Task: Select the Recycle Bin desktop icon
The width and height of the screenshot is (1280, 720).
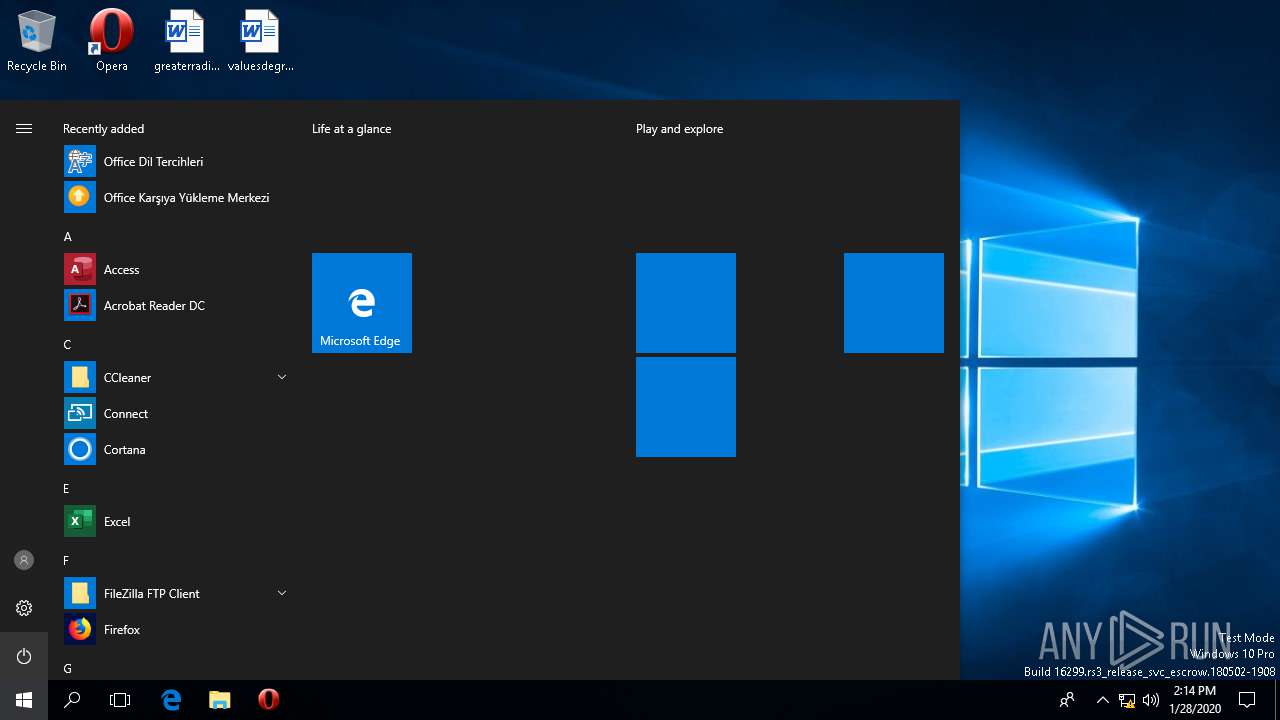Action: (37, 42)
